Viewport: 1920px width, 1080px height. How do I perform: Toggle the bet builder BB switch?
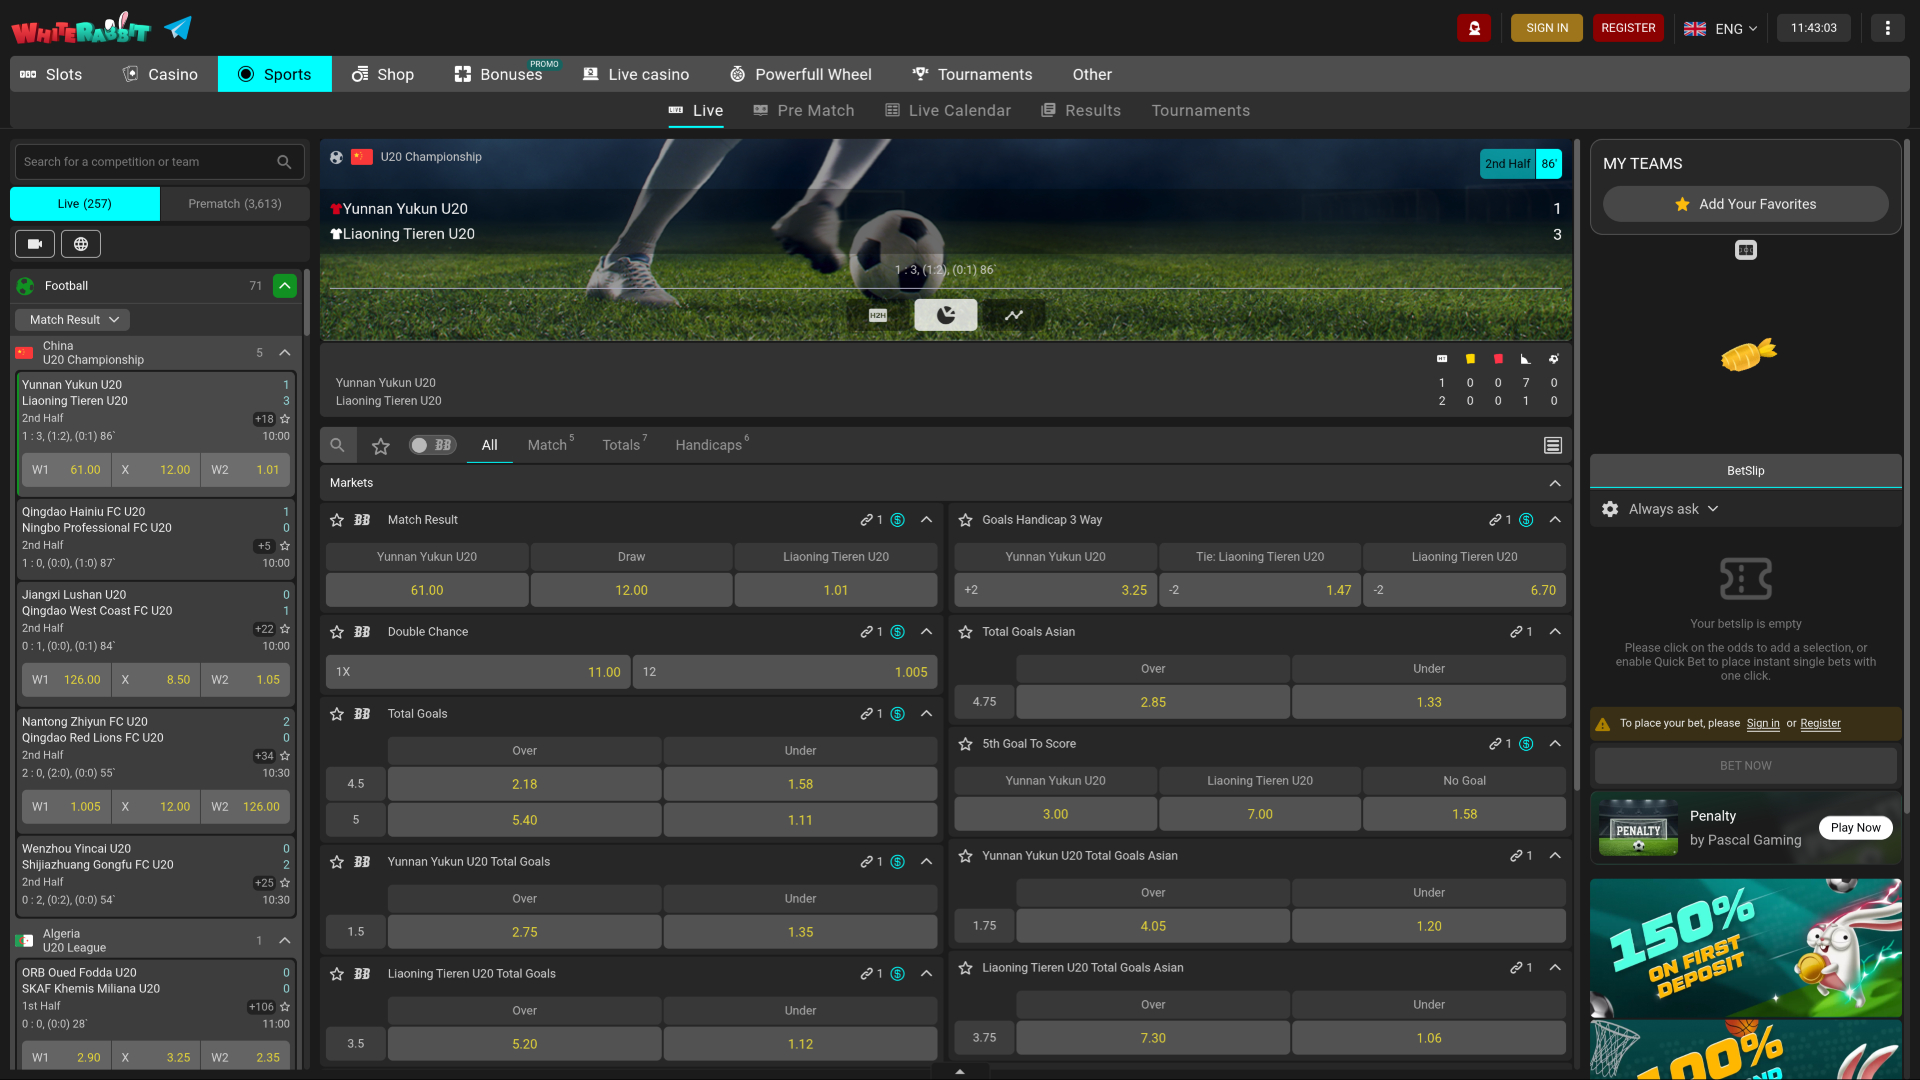pos(433,445)
